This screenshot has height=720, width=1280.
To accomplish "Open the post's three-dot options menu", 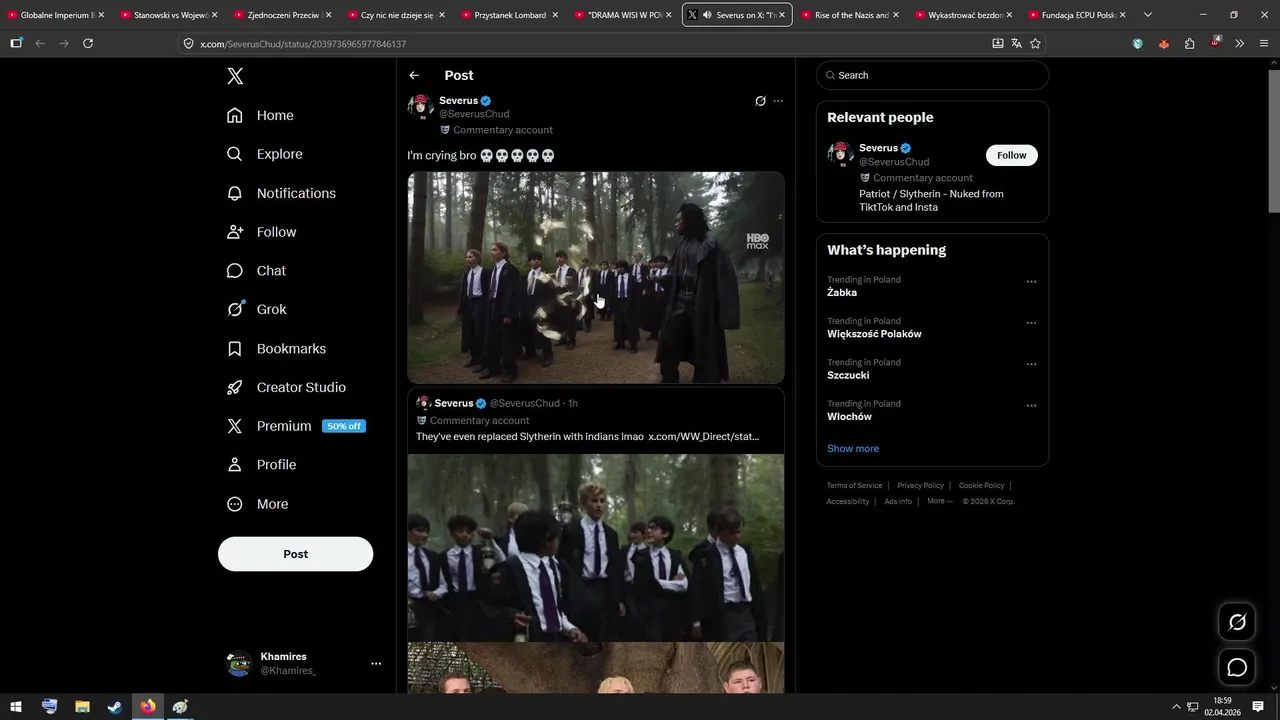I will [x=778, y=101].
